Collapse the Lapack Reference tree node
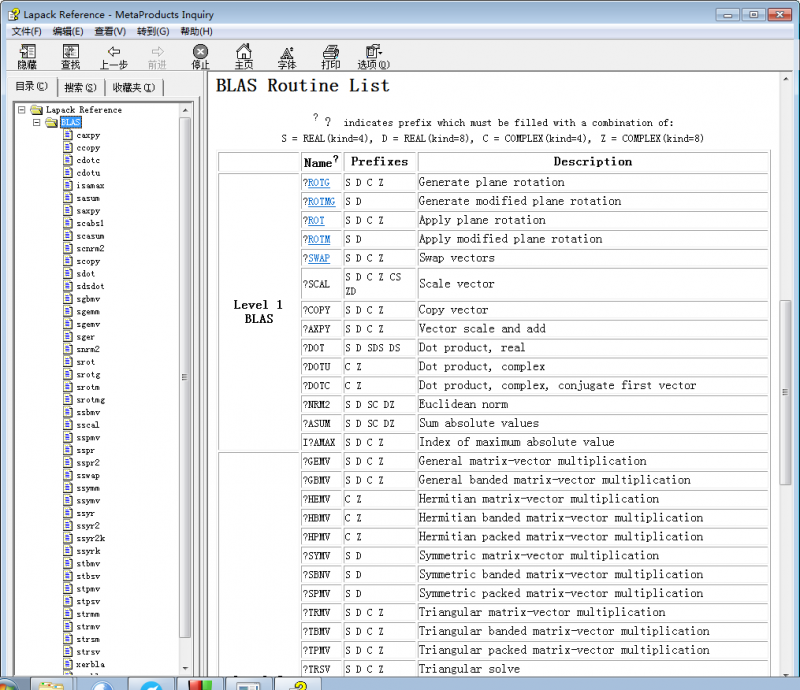The width and height of the screenshot is (800, 690). click(x=23, y=110)
